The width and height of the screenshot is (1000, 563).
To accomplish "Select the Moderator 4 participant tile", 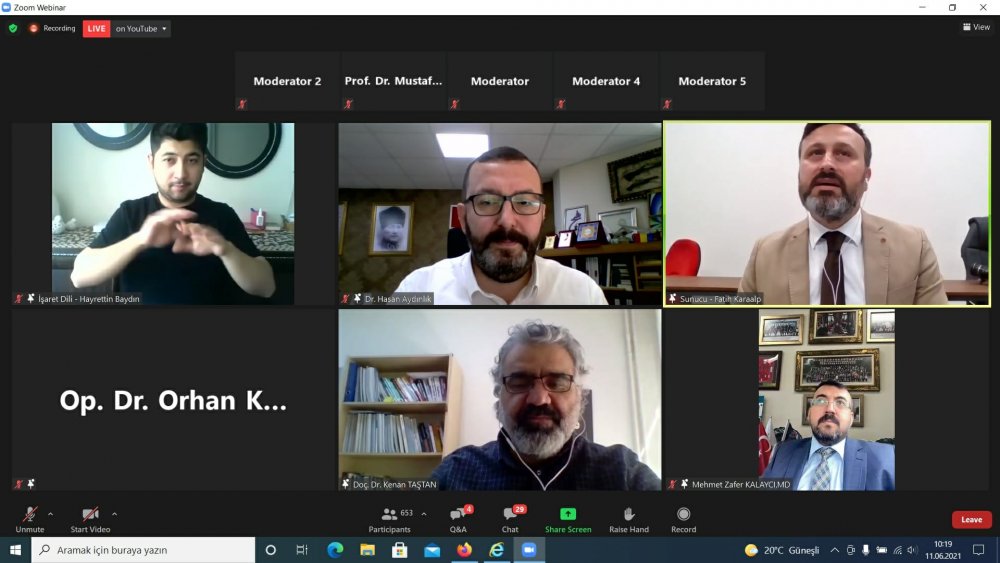I will [606, 82].
